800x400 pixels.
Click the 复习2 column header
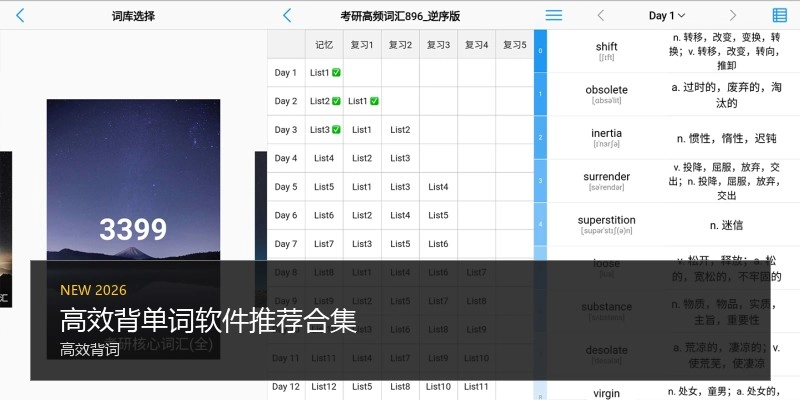[400, 44]
